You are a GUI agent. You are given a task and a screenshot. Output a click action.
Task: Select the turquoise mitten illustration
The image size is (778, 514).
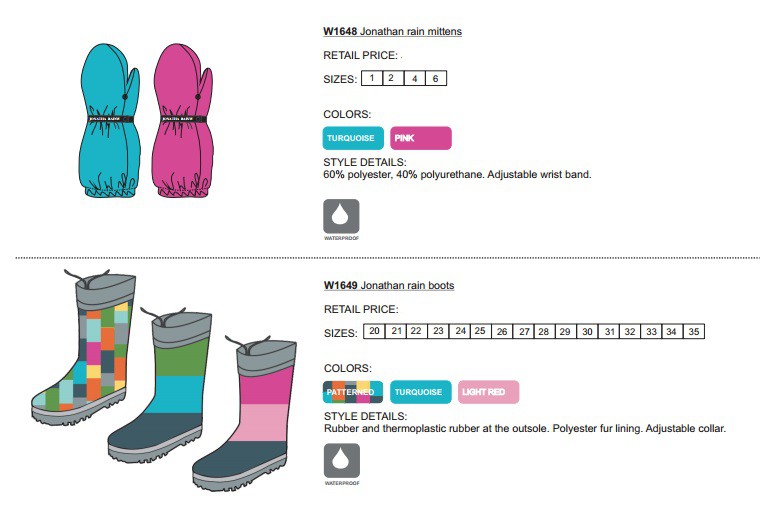[x=110, y=121]
